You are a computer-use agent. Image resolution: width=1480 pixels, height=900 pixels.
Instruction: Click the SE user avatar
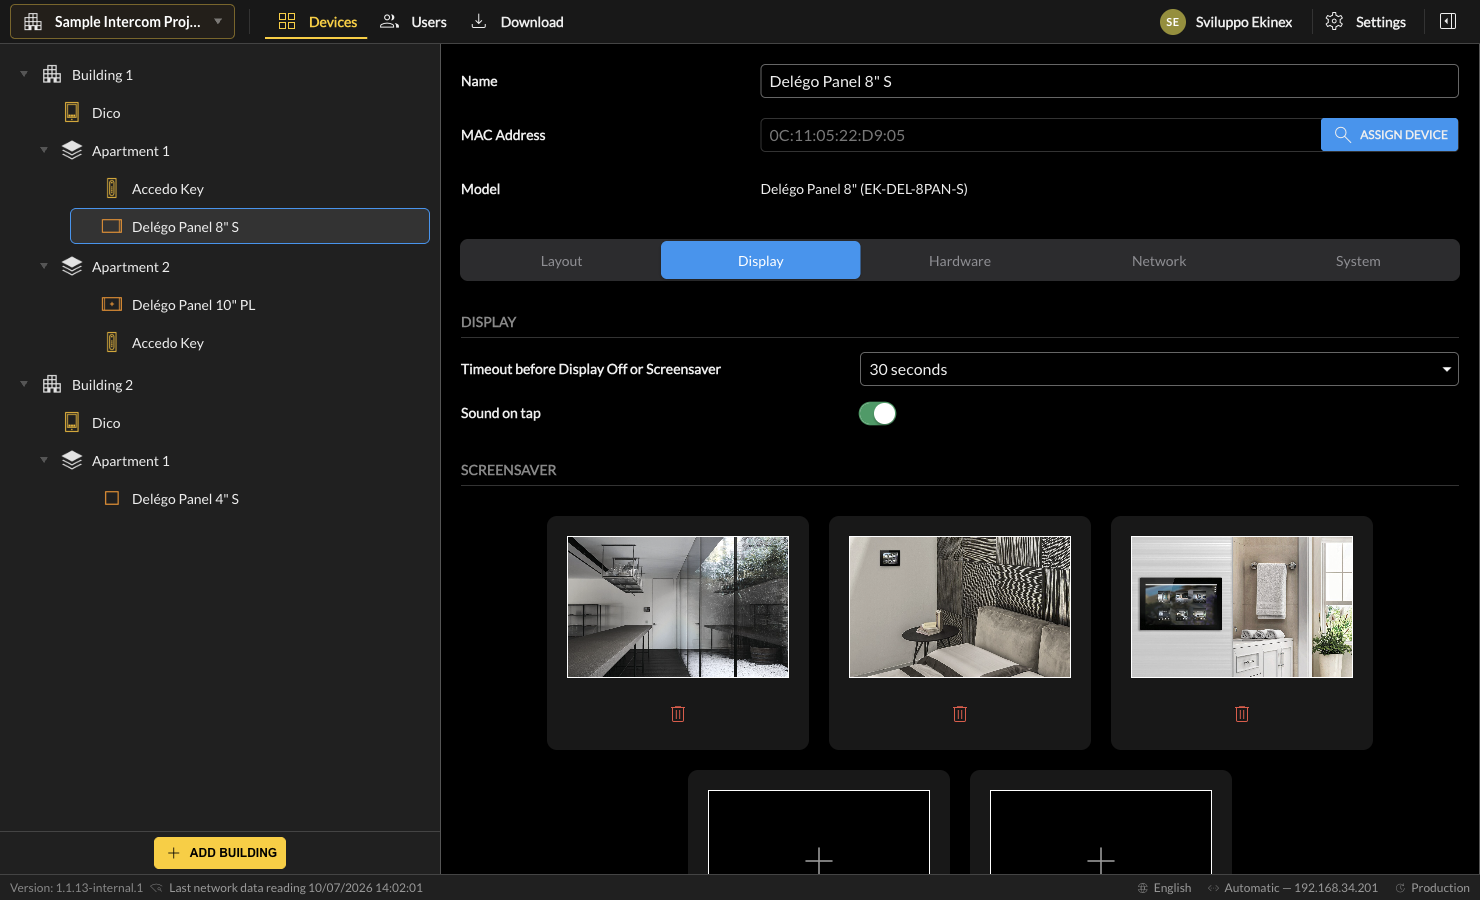(1173, 22)
